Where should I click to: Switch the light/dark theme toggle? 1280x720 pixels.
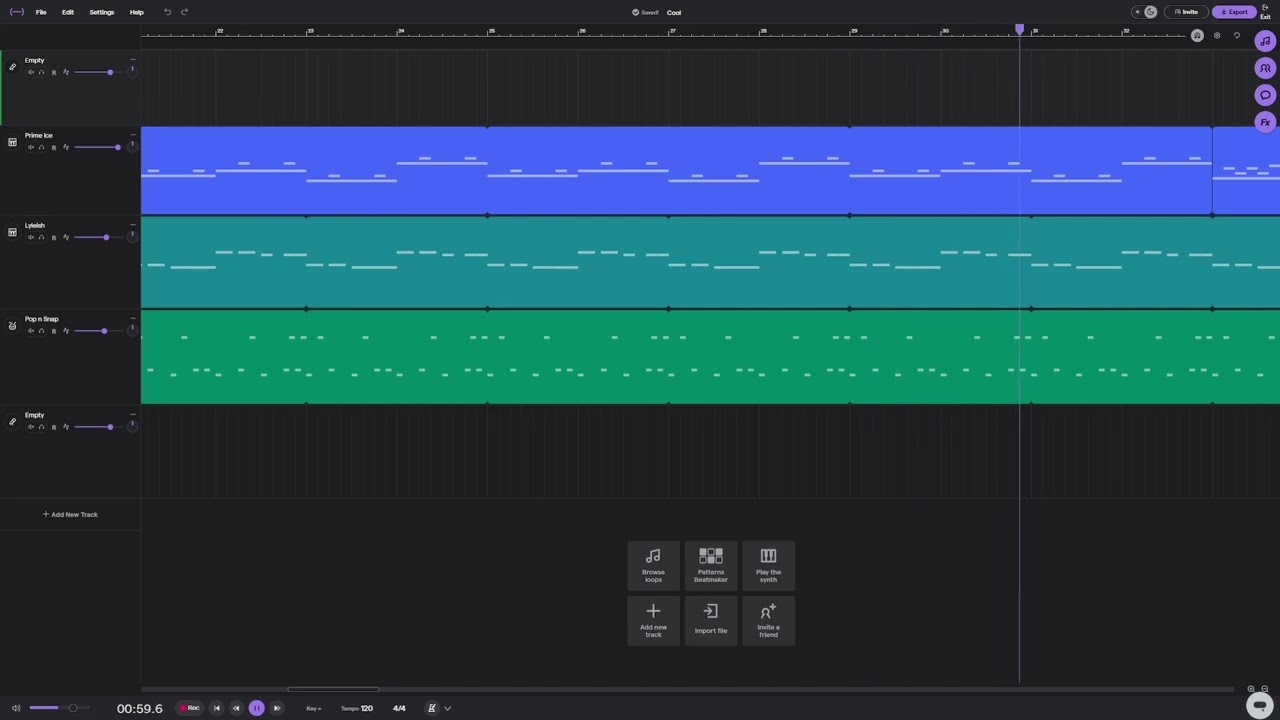click(x=1144, y=12)
